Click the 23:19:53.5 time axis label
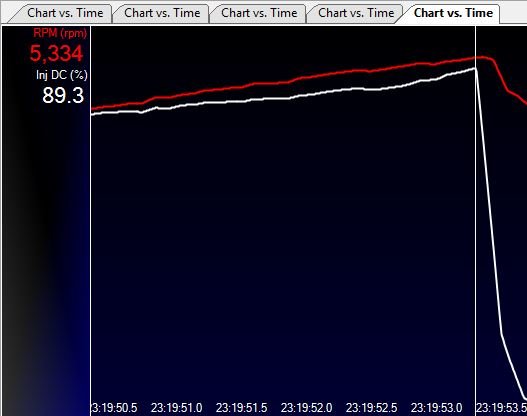527x416 pixels. (x=501, y=408)
